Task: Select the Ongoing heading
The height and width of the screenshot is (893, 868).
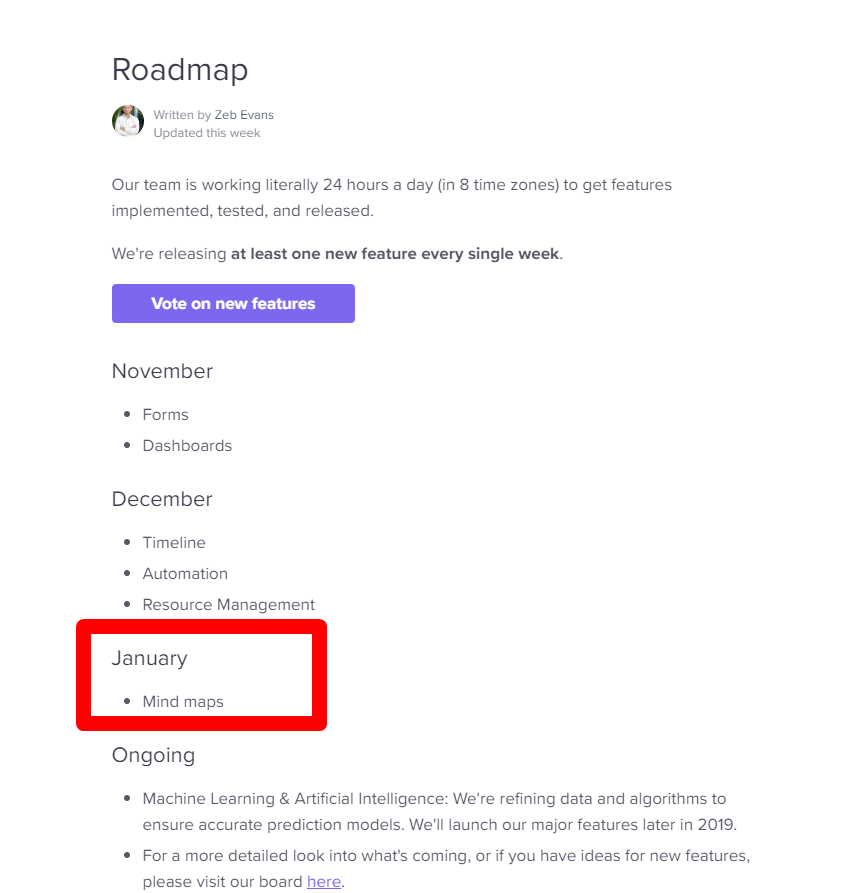Action: point(153,755)
